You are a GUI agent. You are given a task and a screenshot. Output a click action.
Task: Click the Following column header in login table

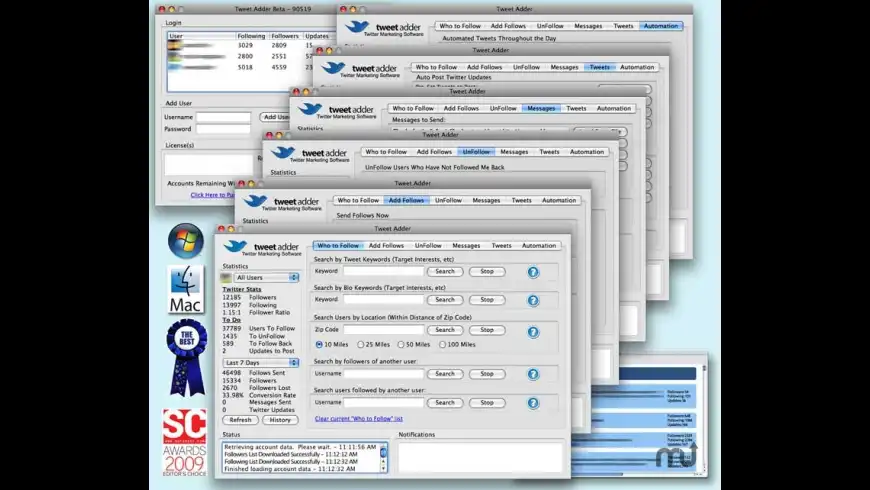[251, 36]
